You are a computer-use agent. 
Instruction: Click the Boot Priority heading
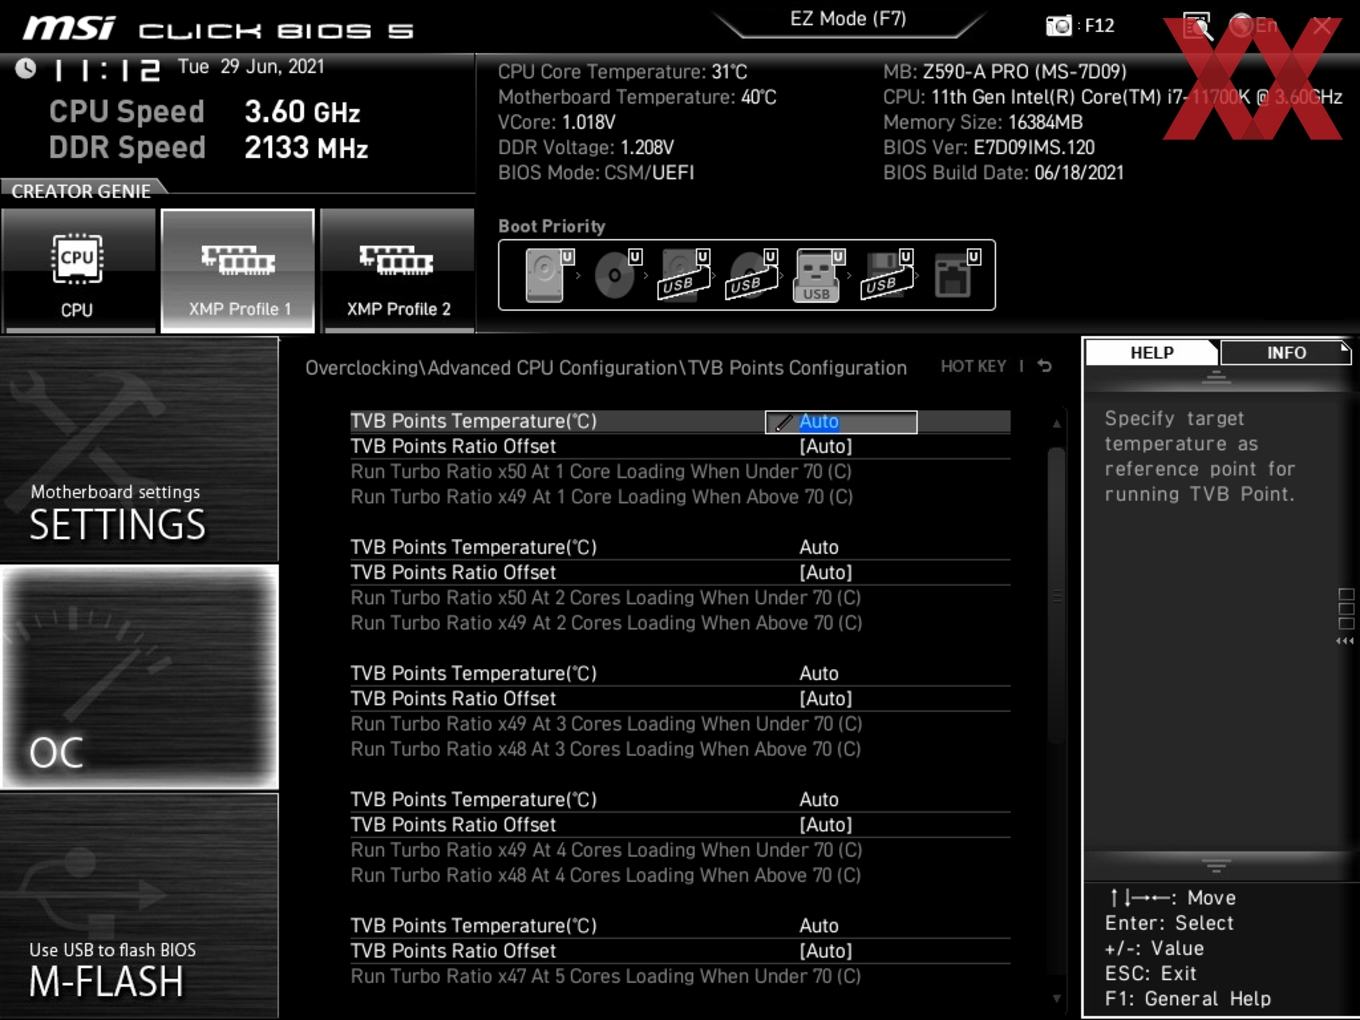[x=552, y=226]
